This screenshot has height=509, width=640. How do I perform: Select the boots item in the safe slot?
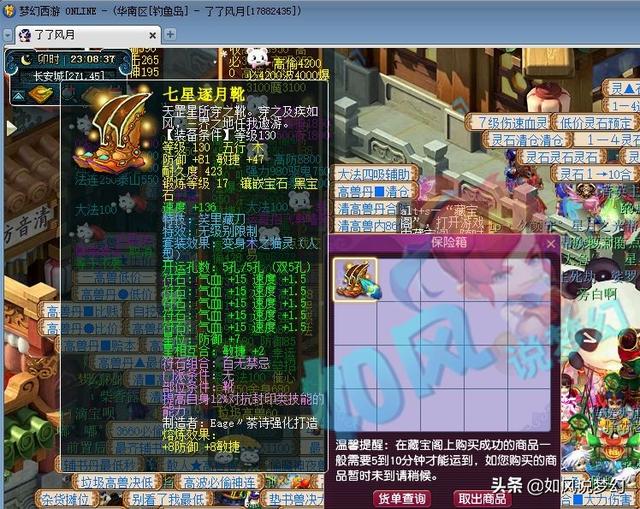(356, 280)
